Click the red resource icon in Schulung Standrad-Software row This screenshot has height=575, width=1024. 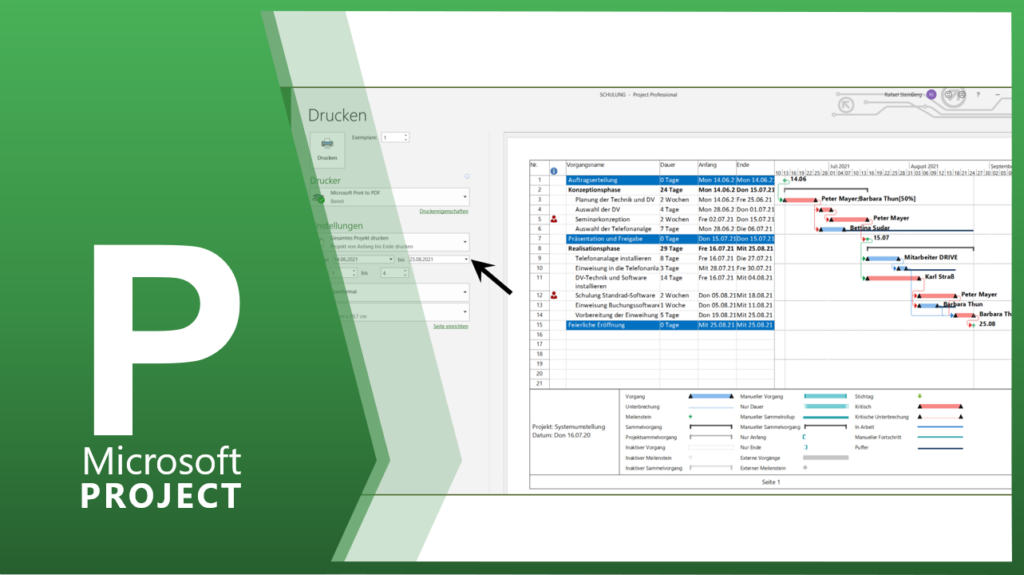(x=554, y=295)
